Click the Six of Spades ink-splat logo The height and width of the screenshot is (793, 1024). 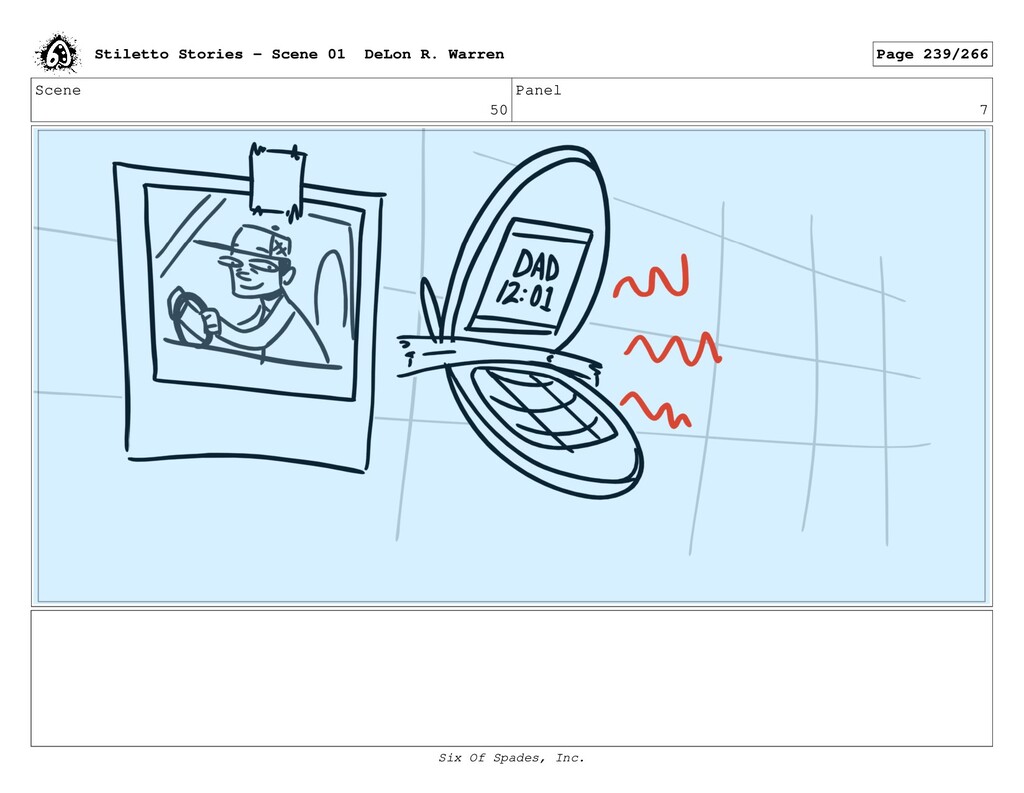(57, 54)
